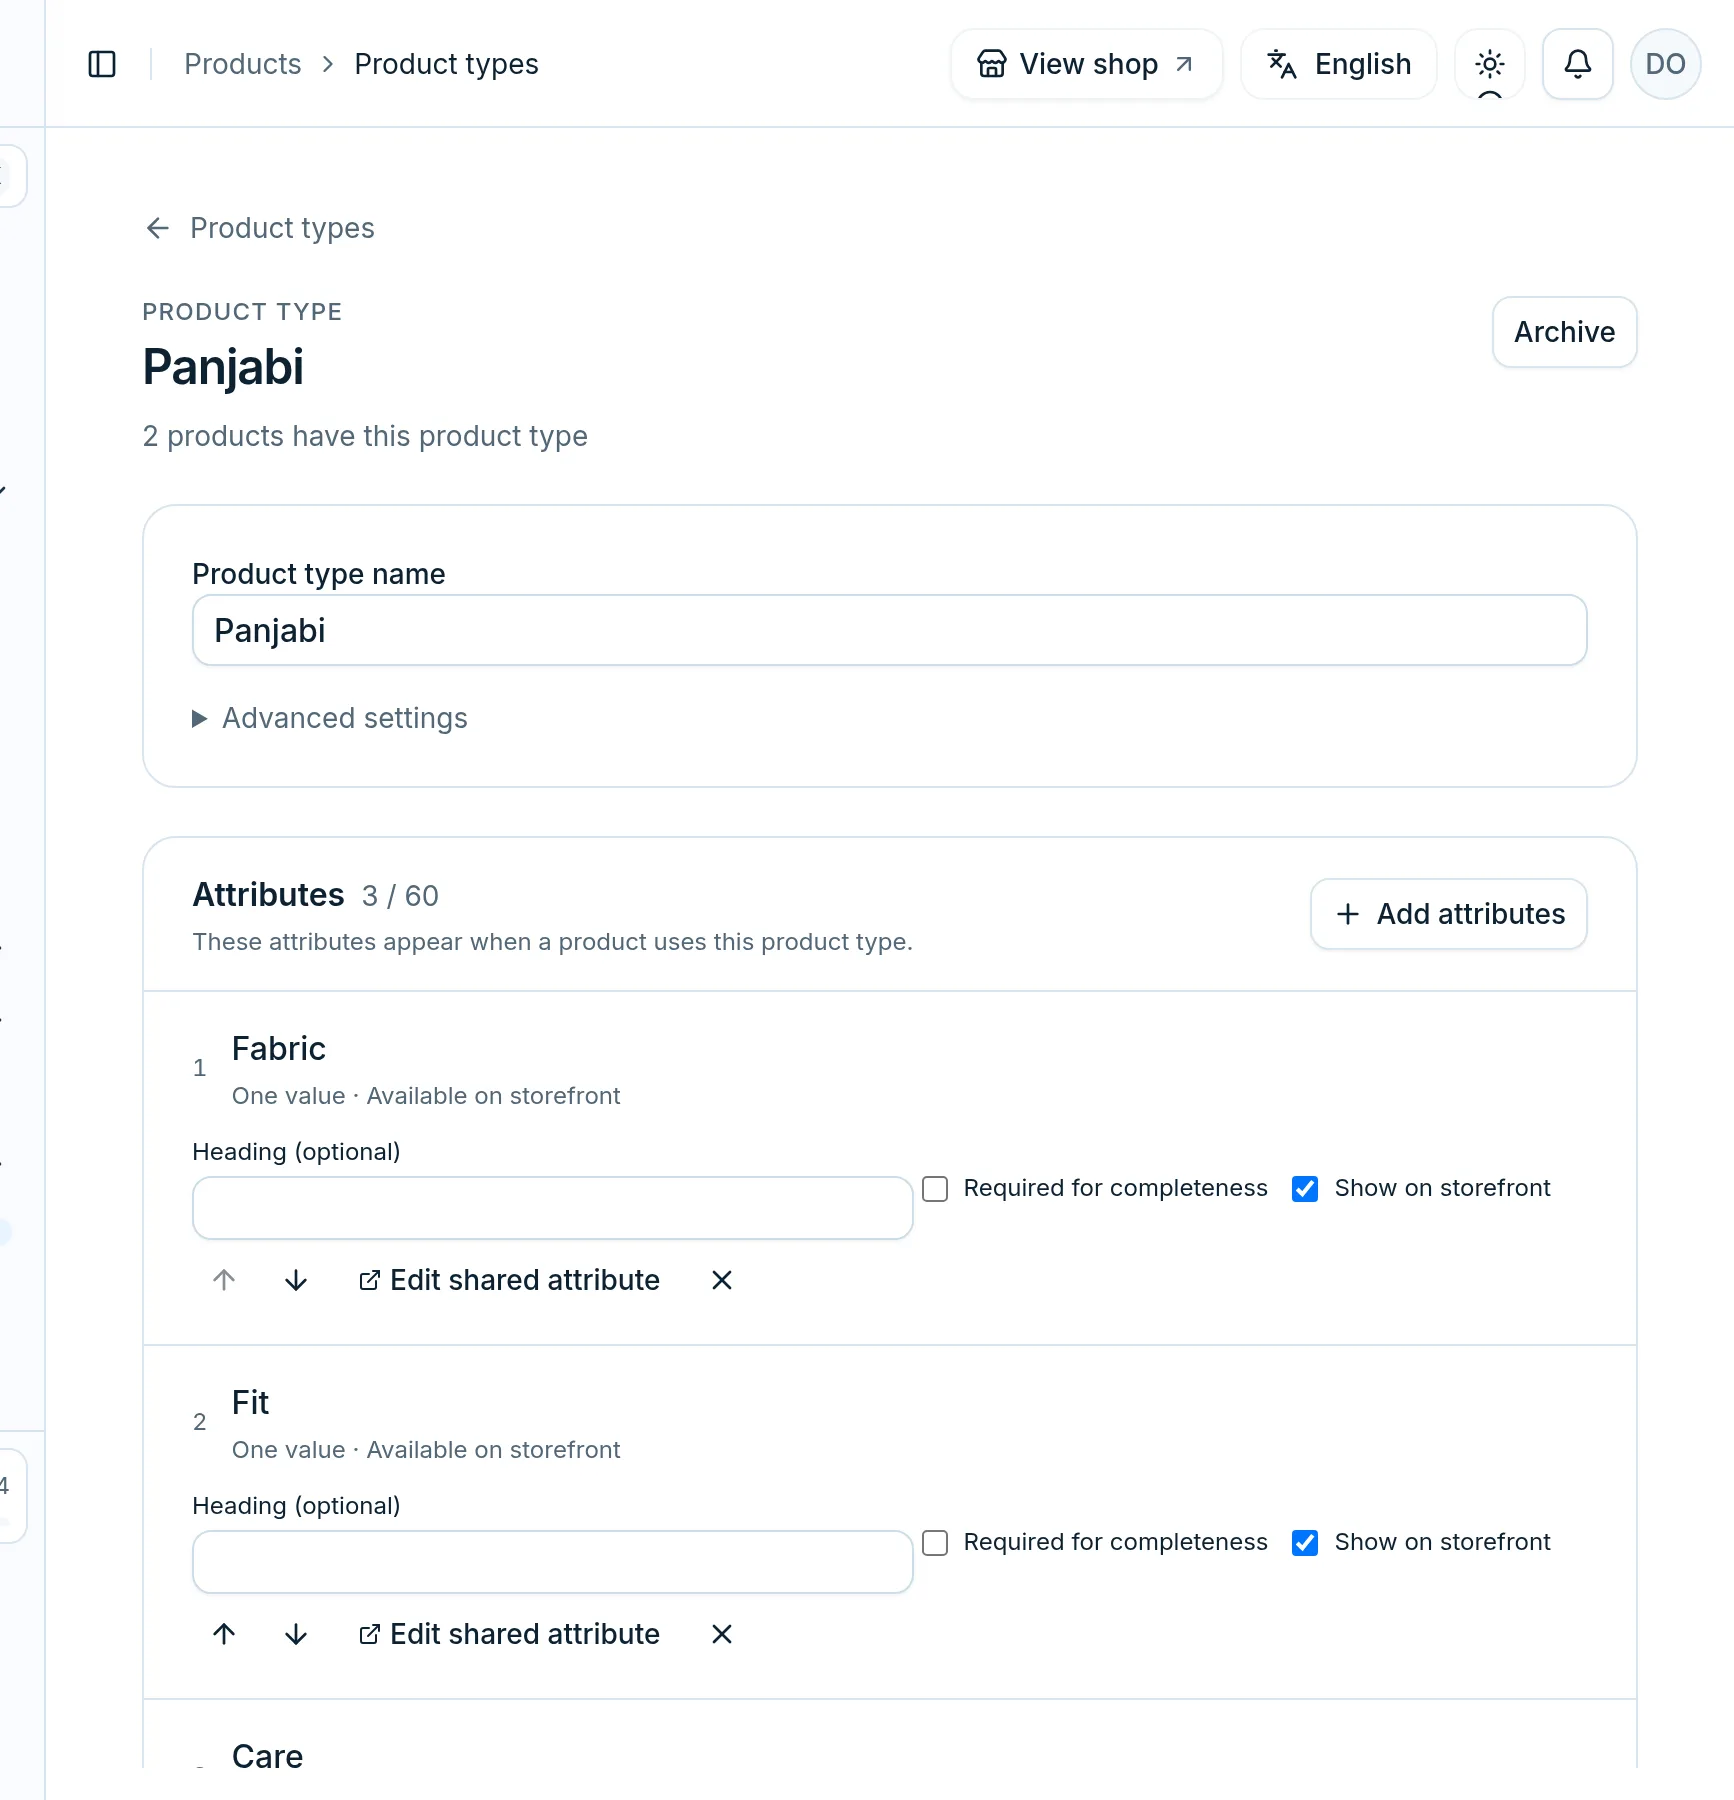This screenshot has width=1734, height=1800.
Task: Open the English language selector
Action: [1338, 64]
